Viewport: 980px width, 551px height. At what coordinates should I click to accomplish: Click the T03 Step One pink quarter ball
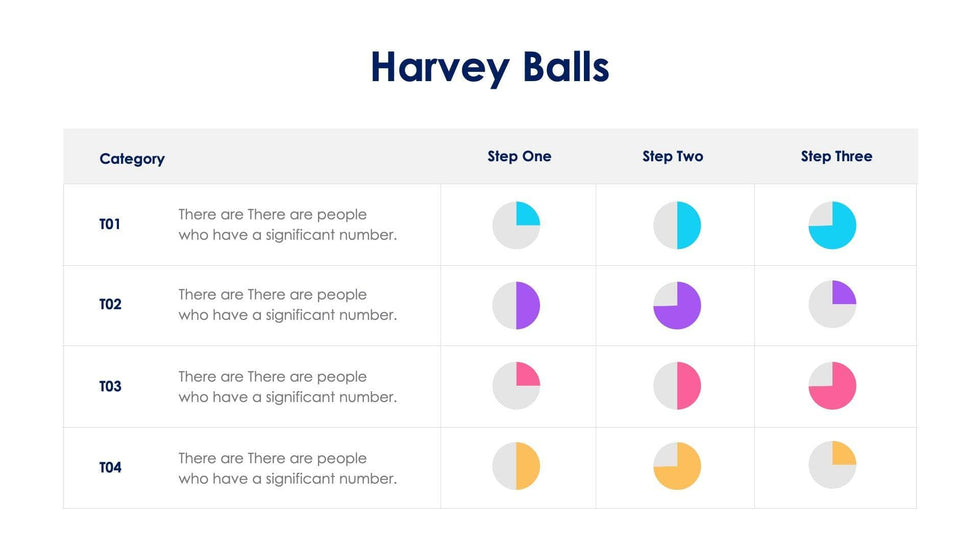click(516, 387)
